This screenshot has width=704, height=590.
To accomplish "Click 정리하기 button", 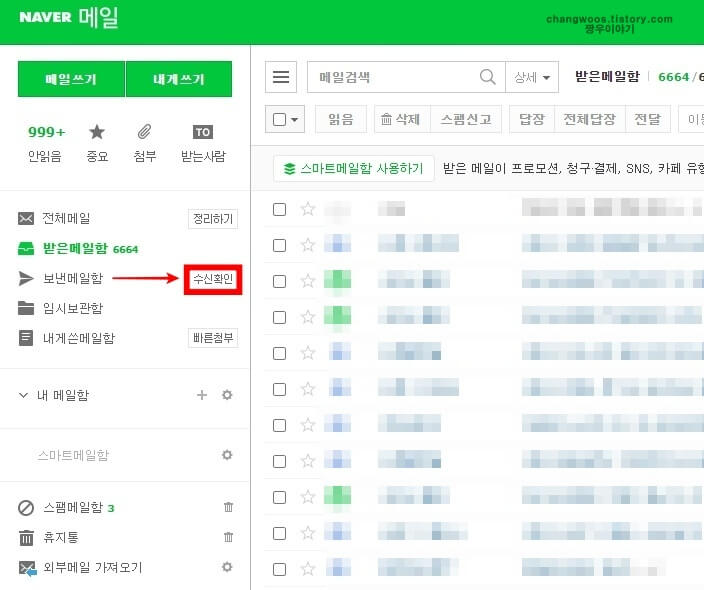I will (213, 219).
